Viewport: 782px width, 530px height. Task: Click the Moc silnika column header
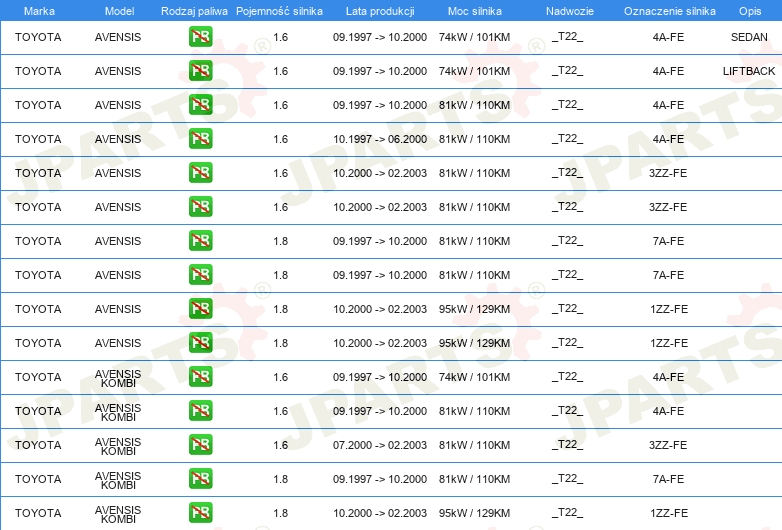tap(475, 11)
